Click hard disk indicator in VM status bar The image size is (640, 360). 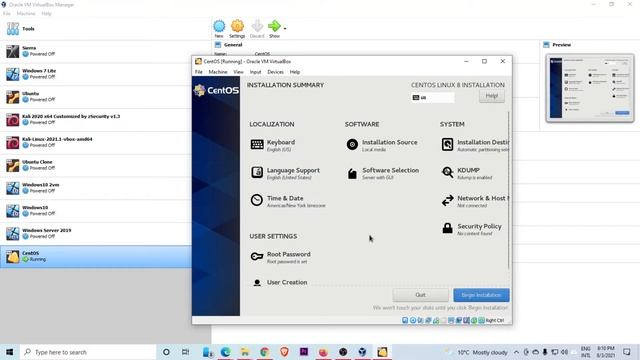pyautogui.click(x=405, y=320)
